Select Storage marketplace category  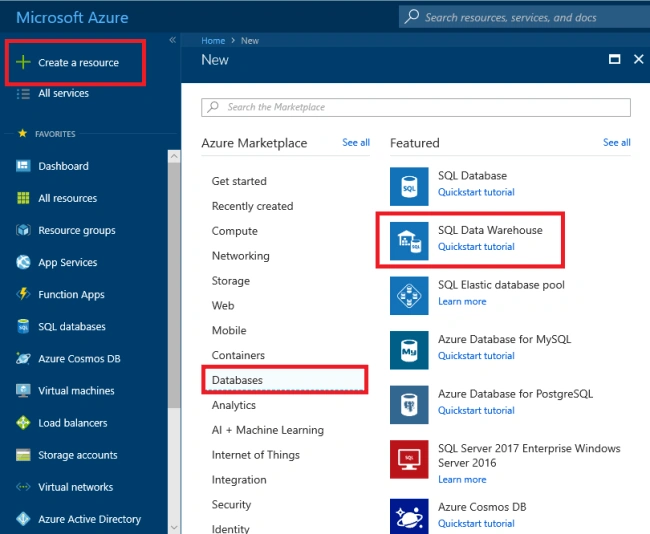[230, 281]
